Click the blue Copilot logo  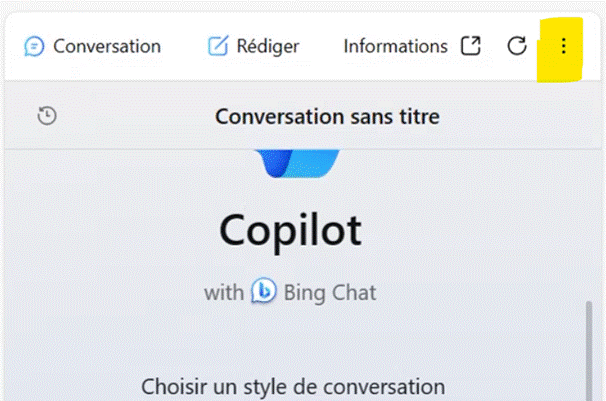(297, 163)
